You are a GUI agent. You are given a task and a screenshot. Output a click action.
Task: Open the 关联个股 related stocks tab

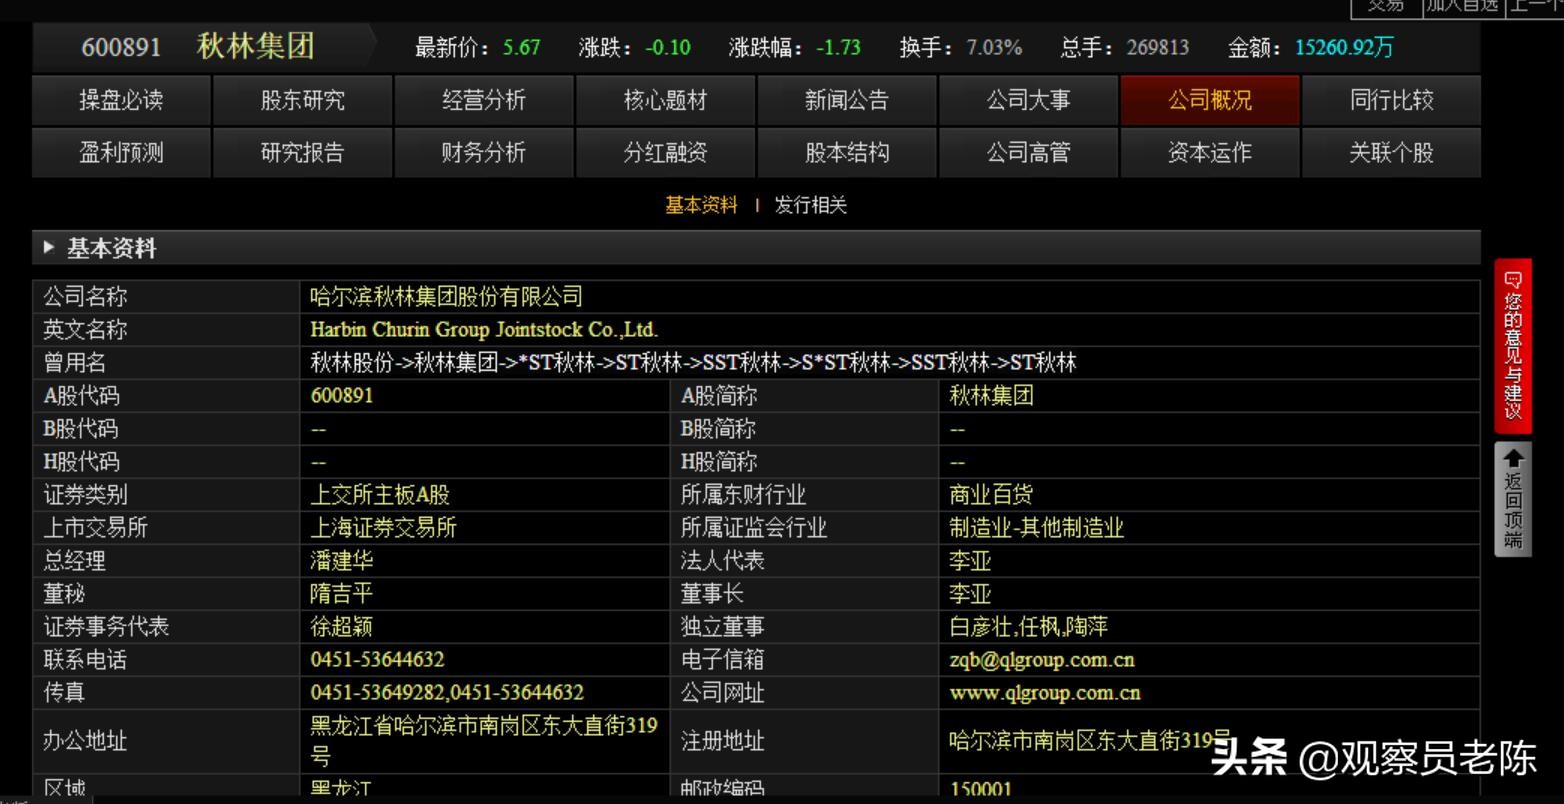[1392, 152]
